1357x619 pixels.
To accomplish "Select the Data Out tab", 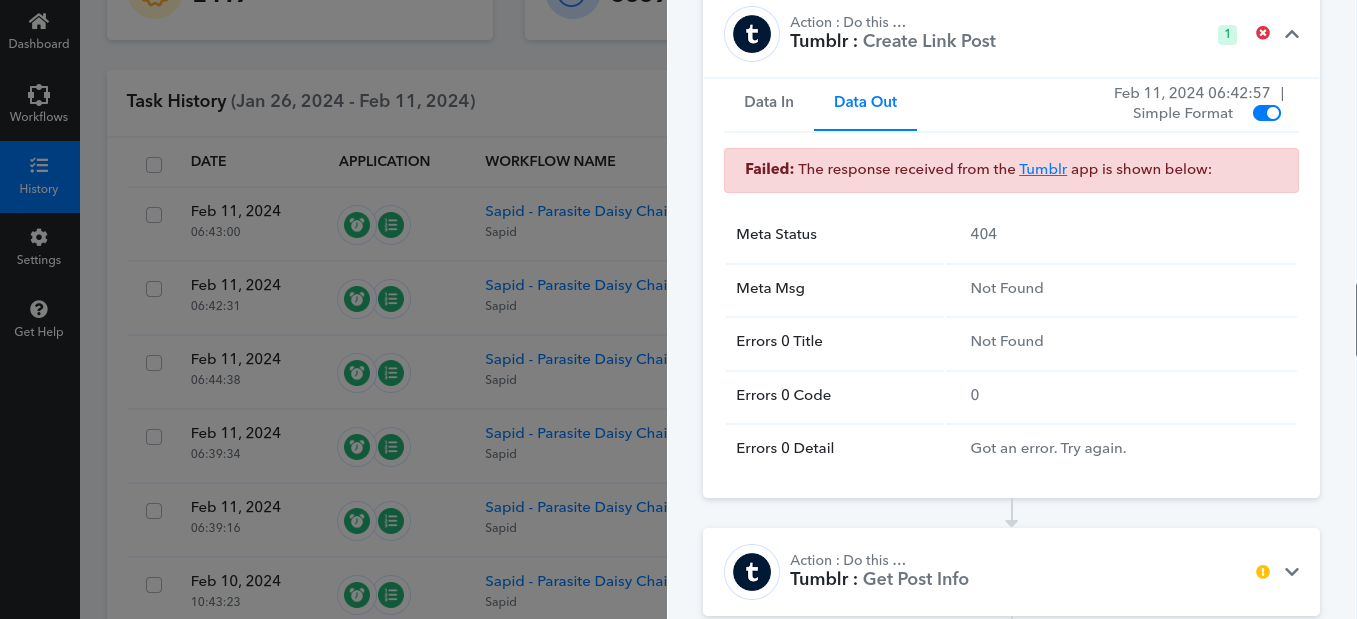I will (x=865, y=102).
